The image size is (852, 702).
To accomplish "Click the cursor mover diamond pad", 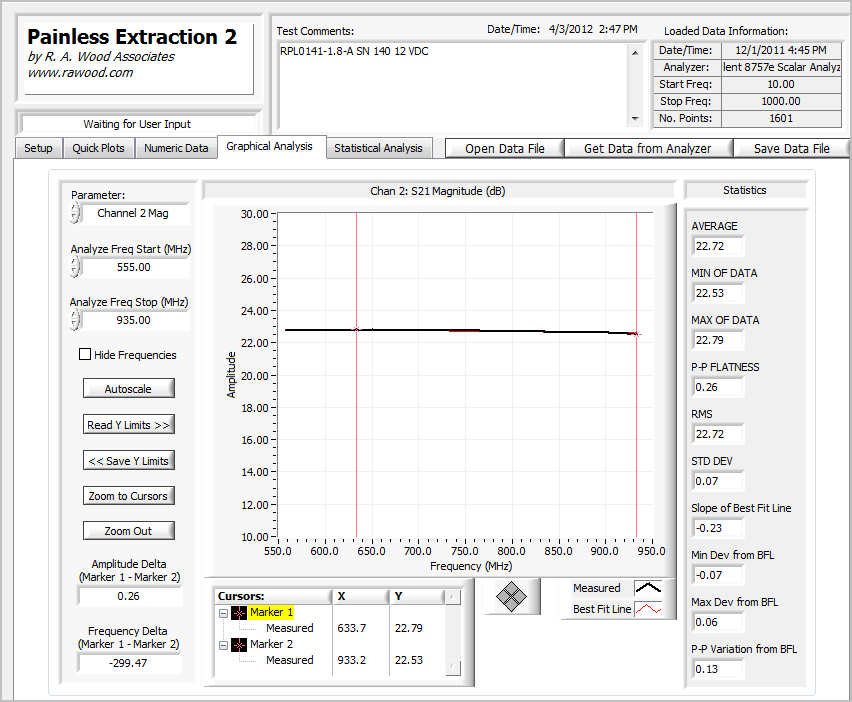I will pos(511,597).
